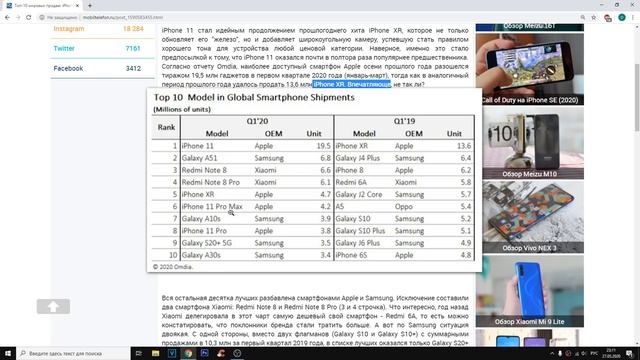Image resolution: width=640 pixels, height=360 pixels.
Task: Click the iPhone 11 Pro Max cell
Action: click(212, 207)
